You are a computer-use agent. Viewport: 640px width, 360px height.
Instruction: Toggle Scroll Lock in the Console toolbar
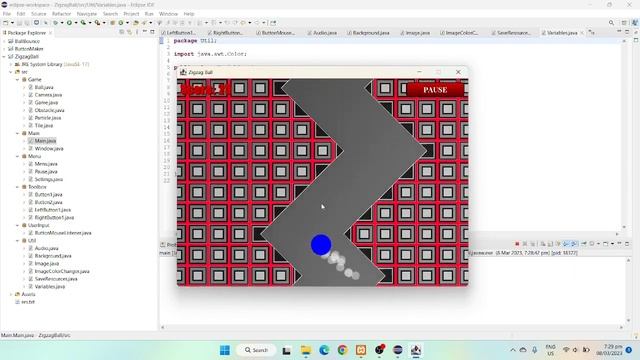[550, 244]
